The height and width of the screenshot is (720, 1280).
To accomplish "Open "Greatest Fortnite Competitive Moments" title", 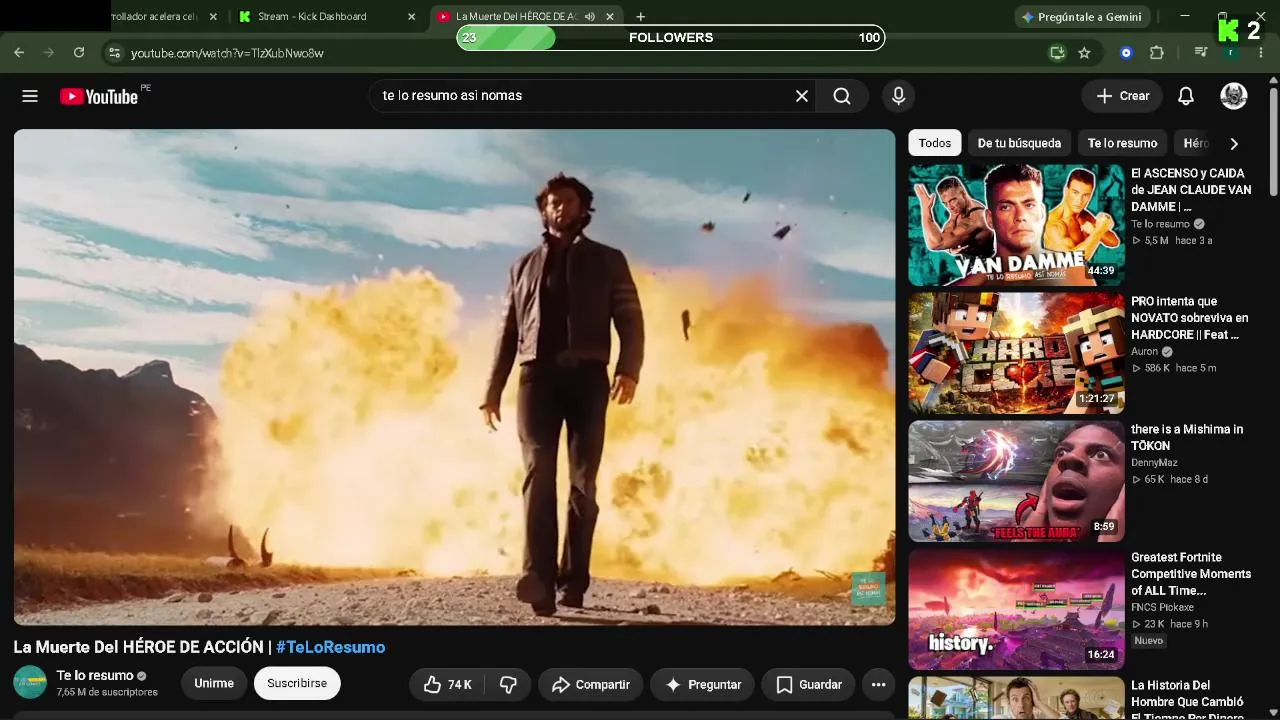I will pyautogui.click(x=1191, y=574).
